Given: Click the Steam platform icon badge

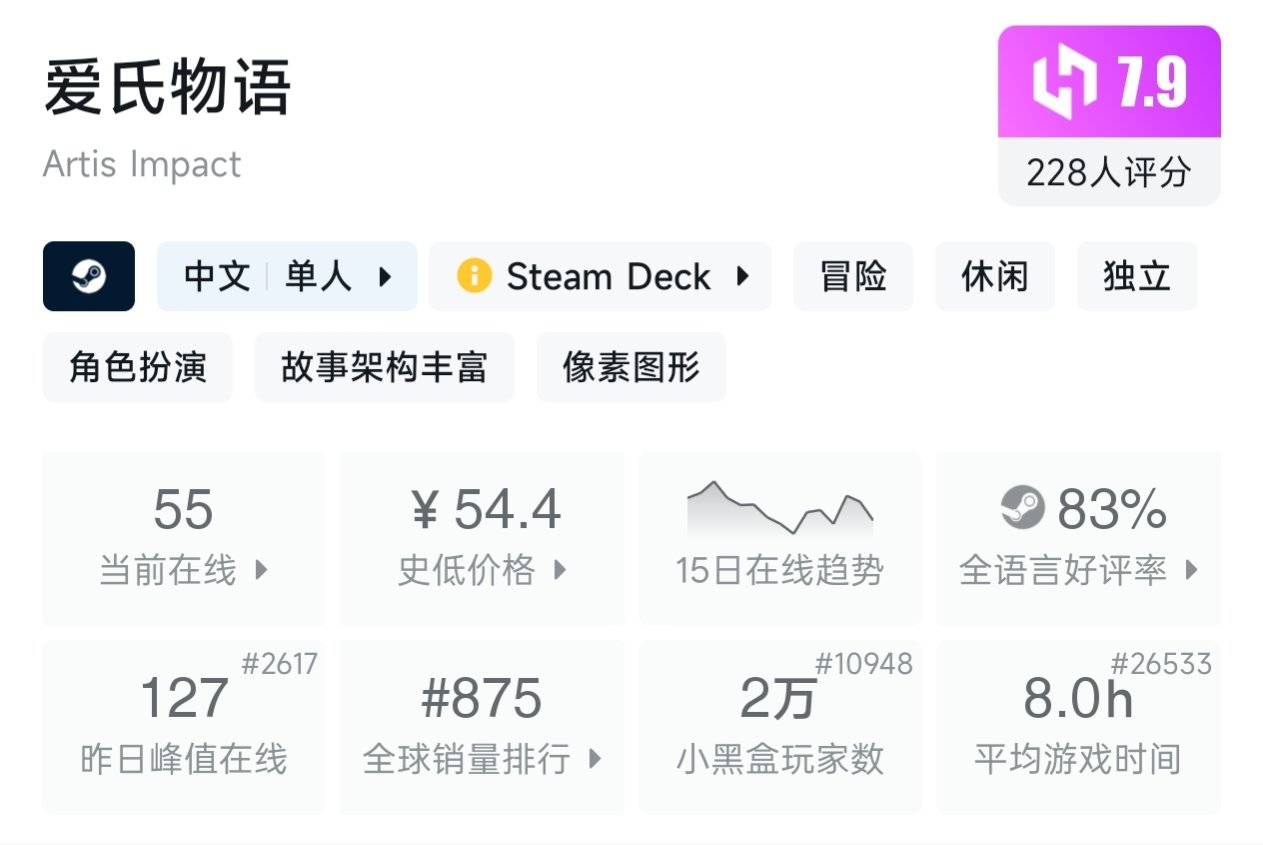Looking at the screenshot, I should pyautogui.click(x=89, y=276).
